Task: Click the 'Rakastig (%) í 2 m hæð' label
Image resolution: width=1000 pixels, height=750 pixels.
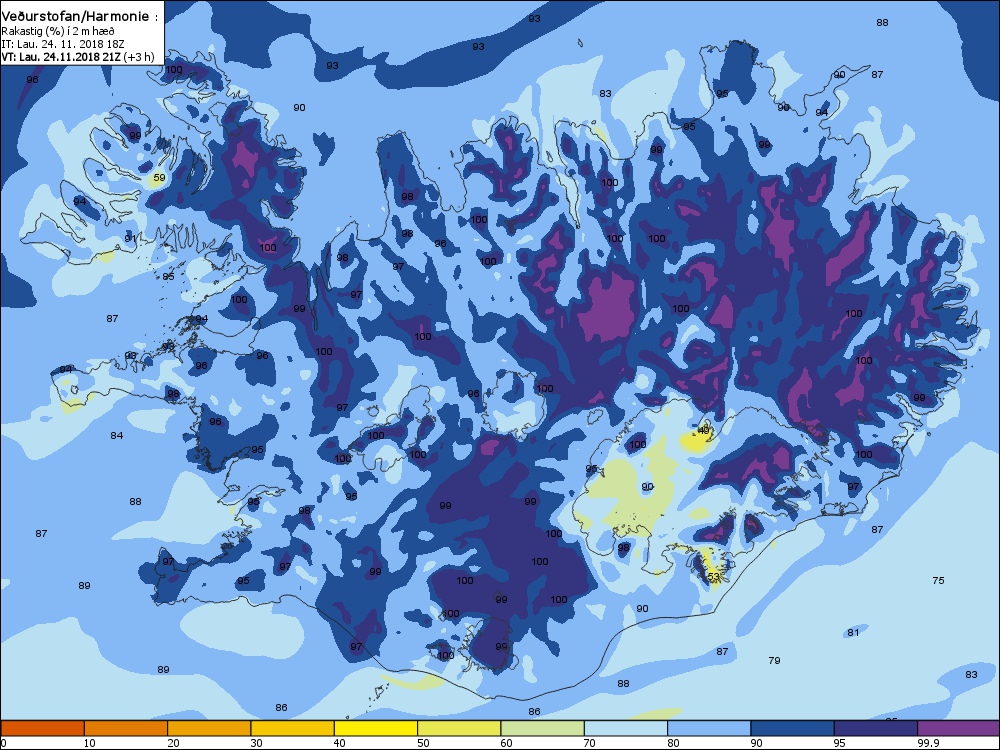Action: (58, 31)
